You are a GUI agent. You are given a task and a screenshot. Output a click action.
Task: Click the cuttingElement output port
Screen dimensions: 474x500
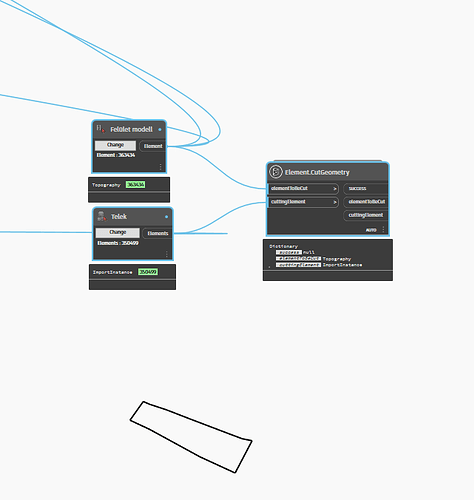coord(366,215)
